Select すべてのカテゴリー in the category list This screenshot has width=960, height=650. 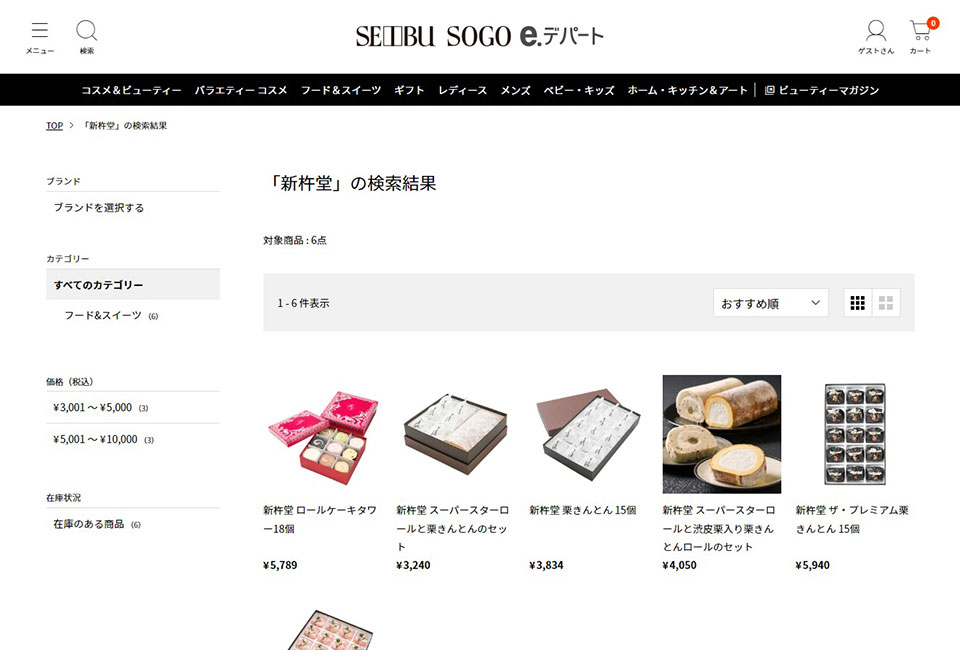133,285
